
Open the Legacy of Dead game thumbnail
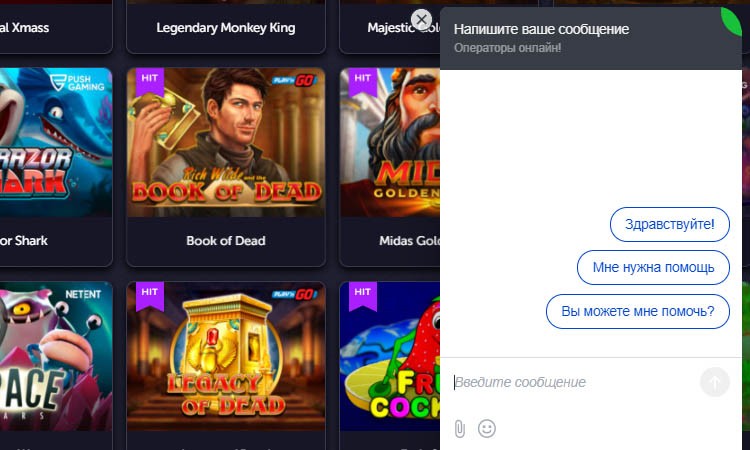pyautogui.click(x=226, y=356)
